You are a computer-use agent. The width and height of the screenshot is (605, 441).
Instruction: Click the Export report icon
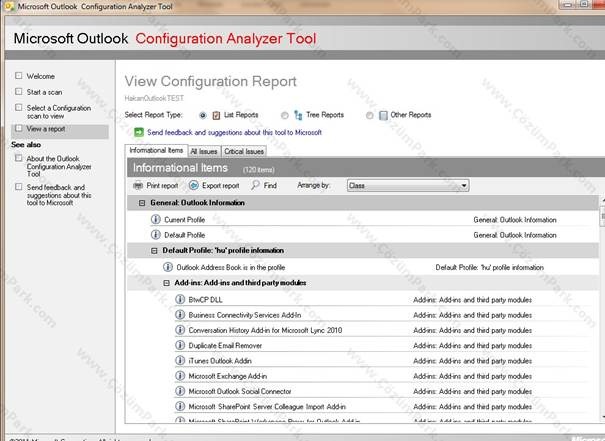tap(193, 186)
